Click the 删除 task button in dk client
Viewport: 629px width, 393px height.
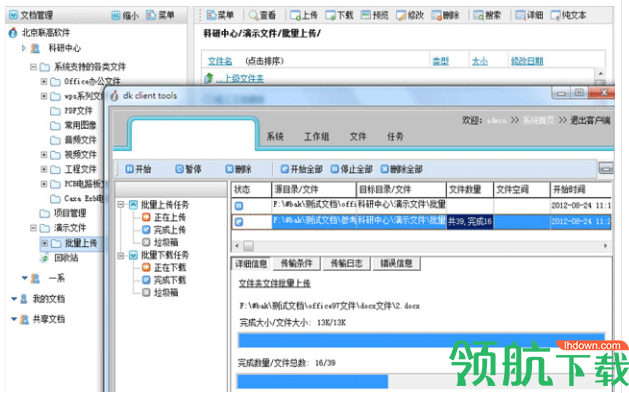point(238,169)
